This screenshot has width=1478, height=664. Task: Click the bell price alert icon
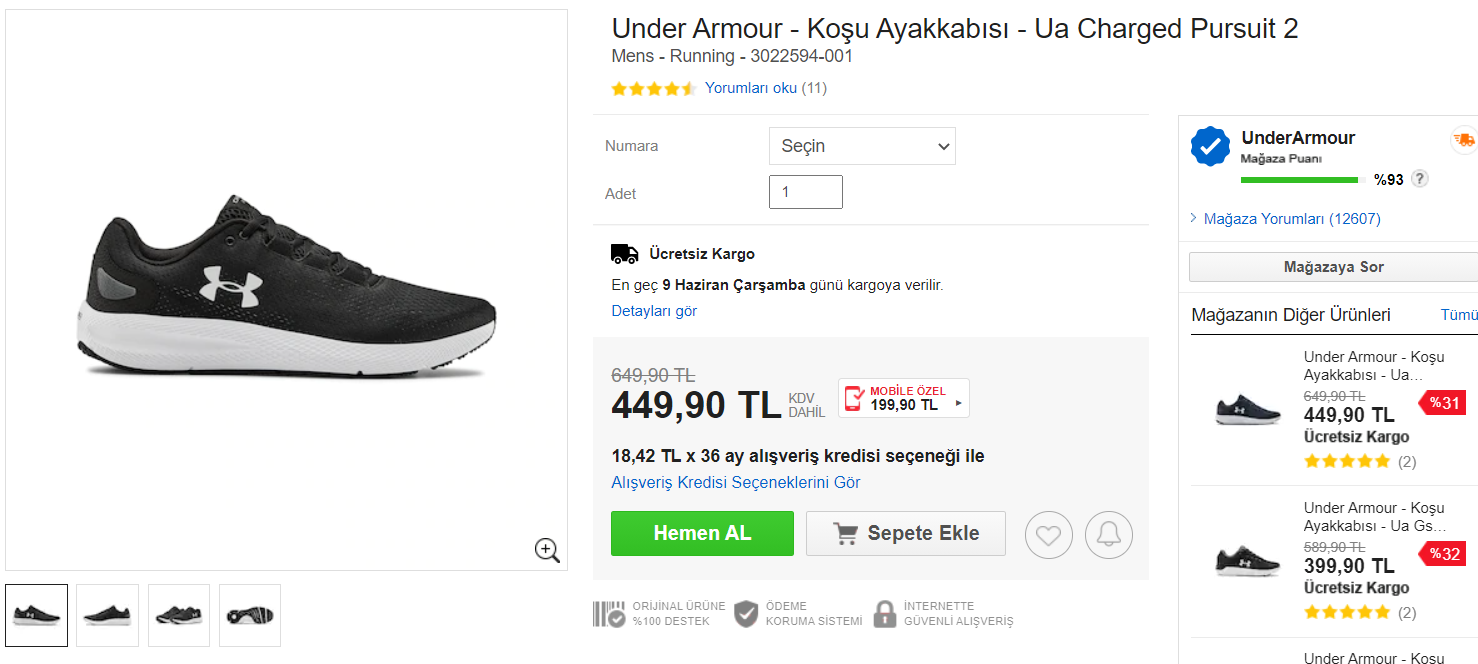[1109, 535]
